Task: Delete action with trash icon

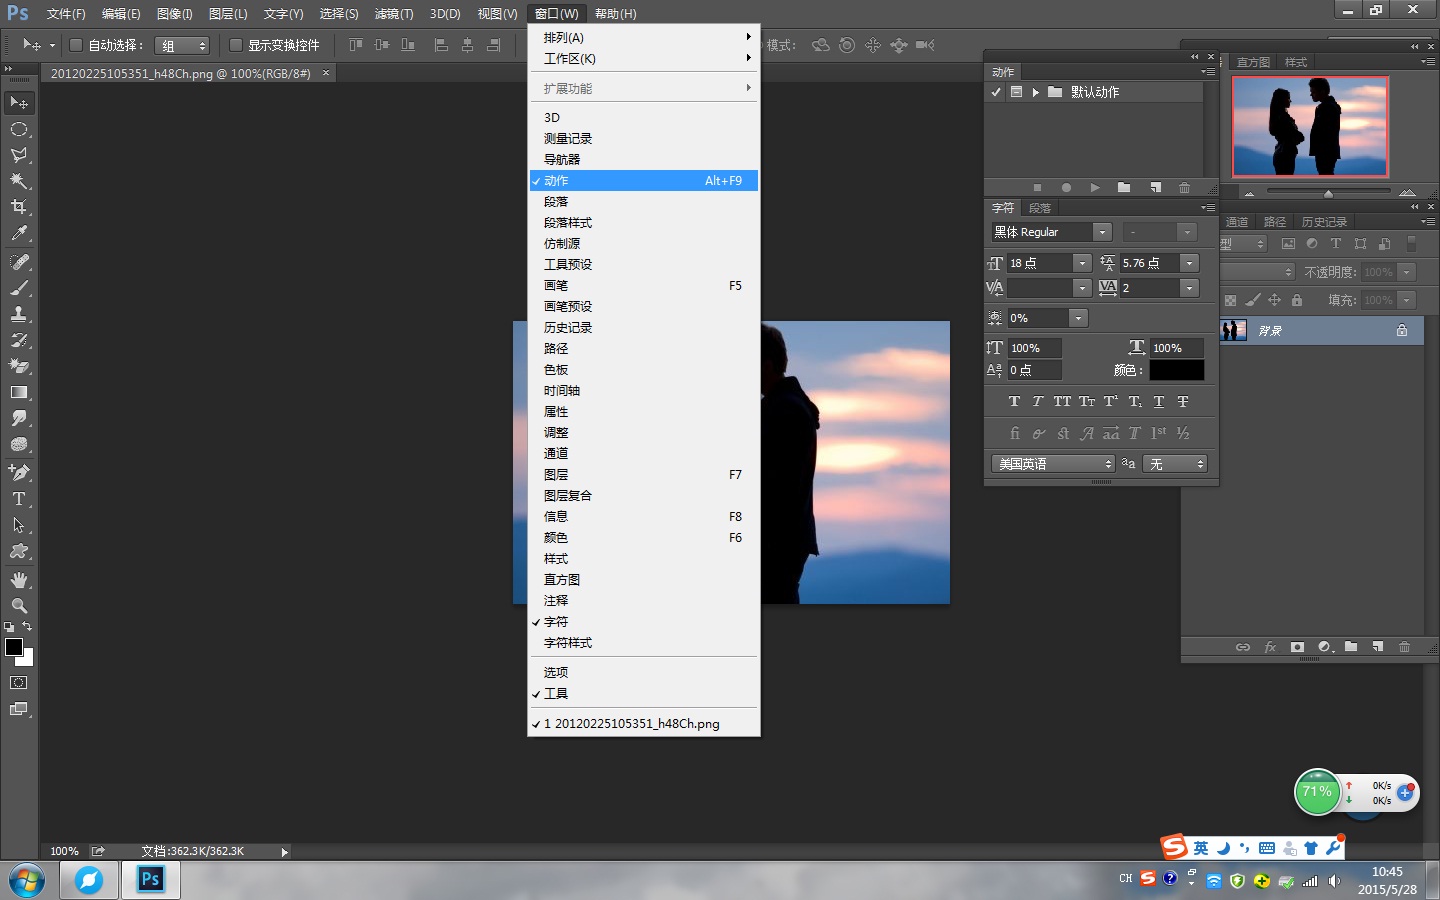Action: (x=1184, y=187)
